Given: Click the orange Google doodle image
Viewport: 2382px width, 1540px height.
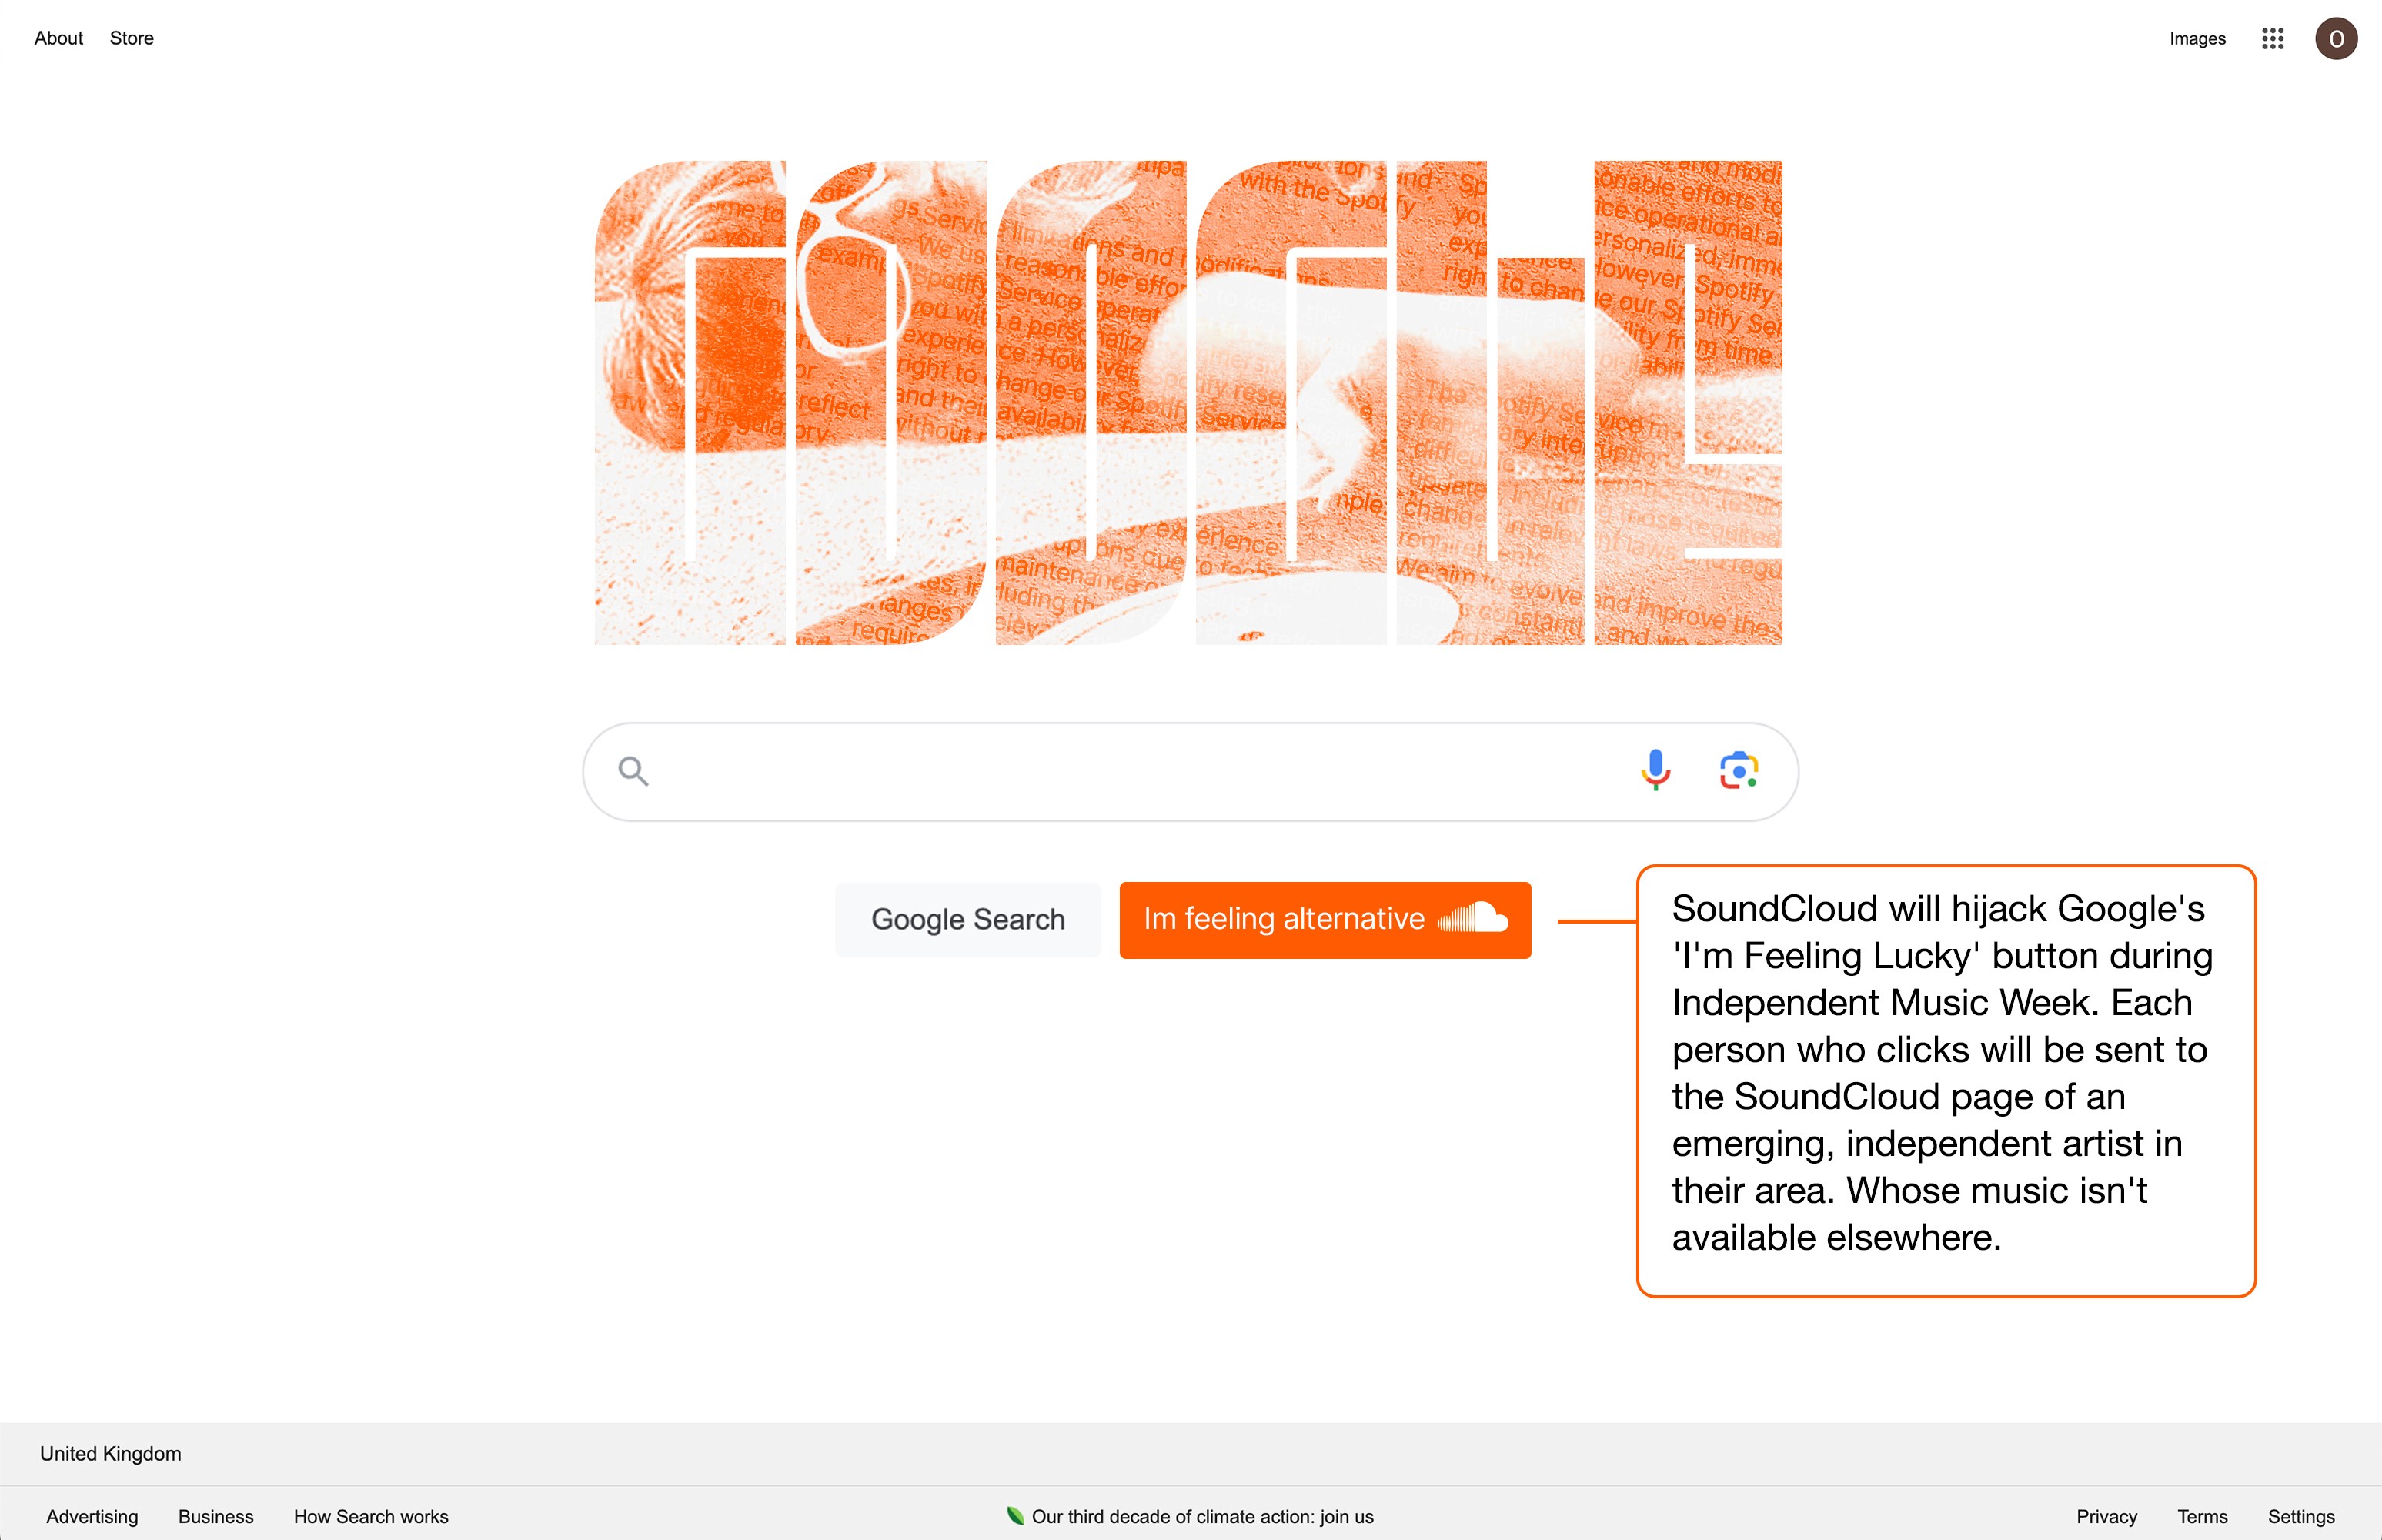Looking at the screenshot, I should tap(1188, 402).
